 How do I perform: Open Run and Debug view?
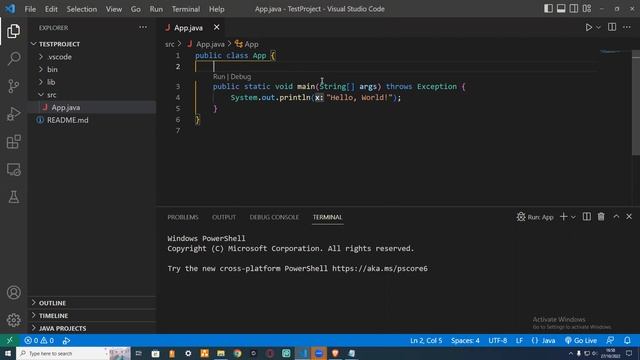click(13, 114)
